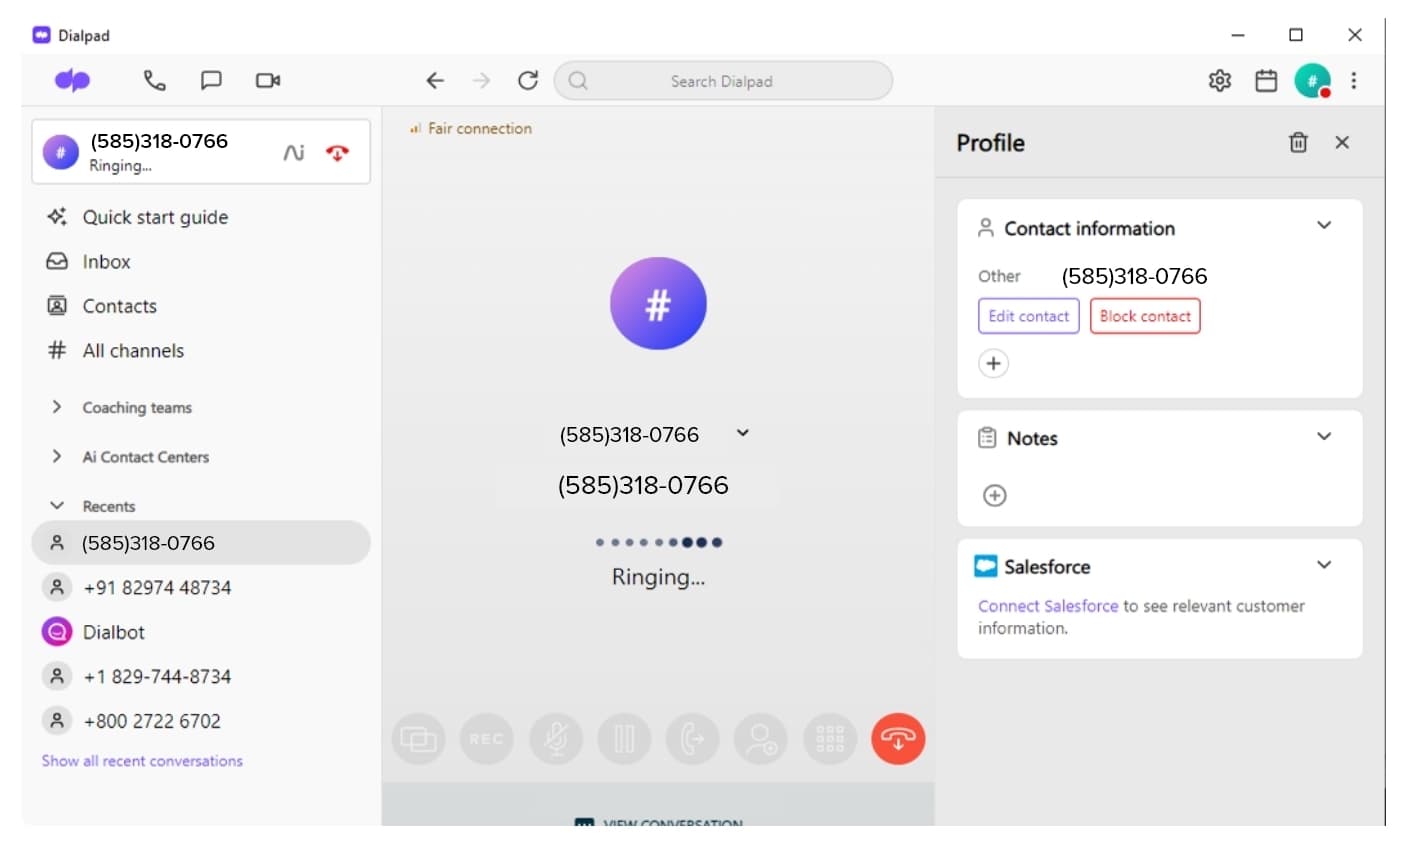Toggle call recording REC button
Image resolution: width=1412 pixels, height=844 pixels.
click(487, 739)
